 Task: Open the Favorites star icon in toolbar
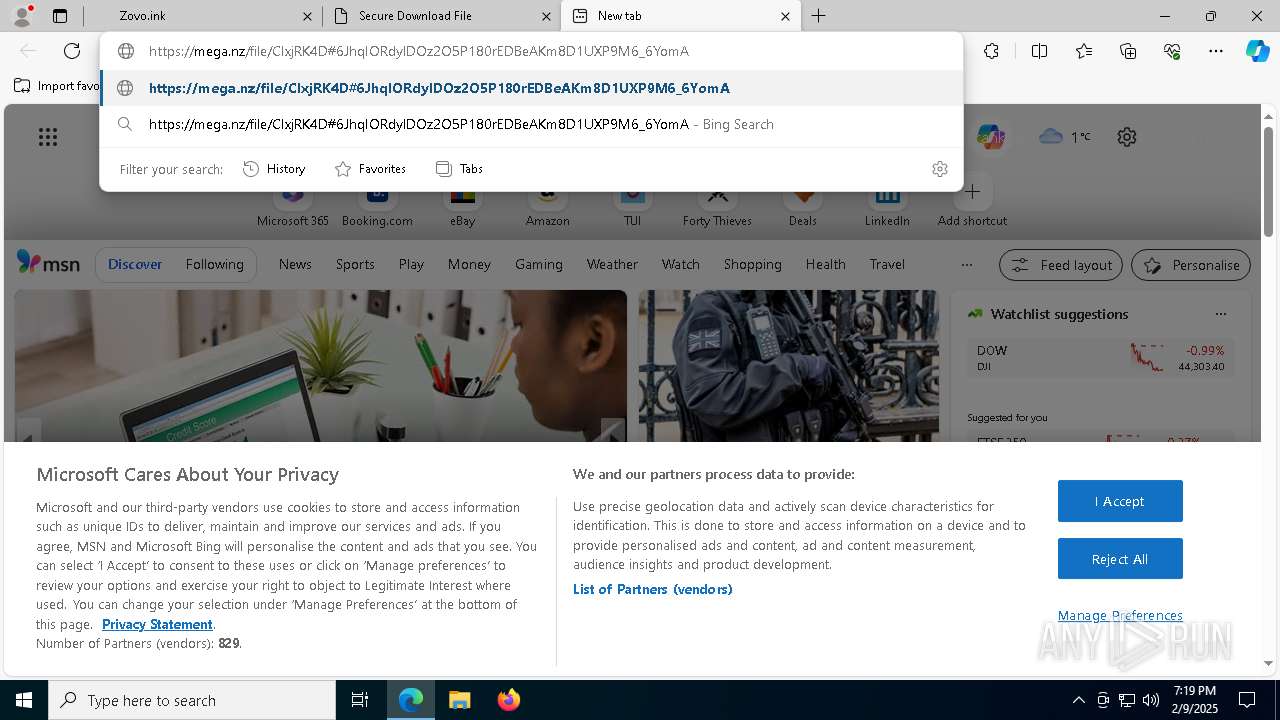tap(1084, 51)
